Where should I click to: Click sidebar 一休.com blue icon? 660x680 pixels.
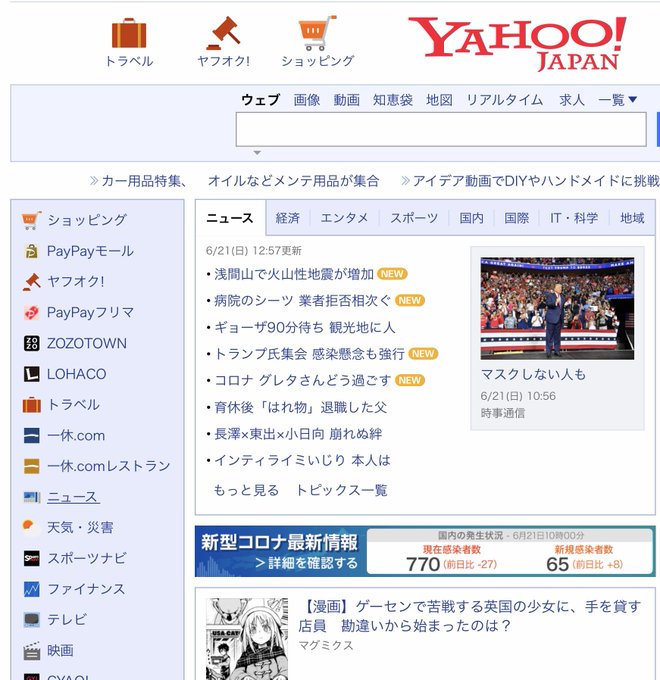point(32,435)
